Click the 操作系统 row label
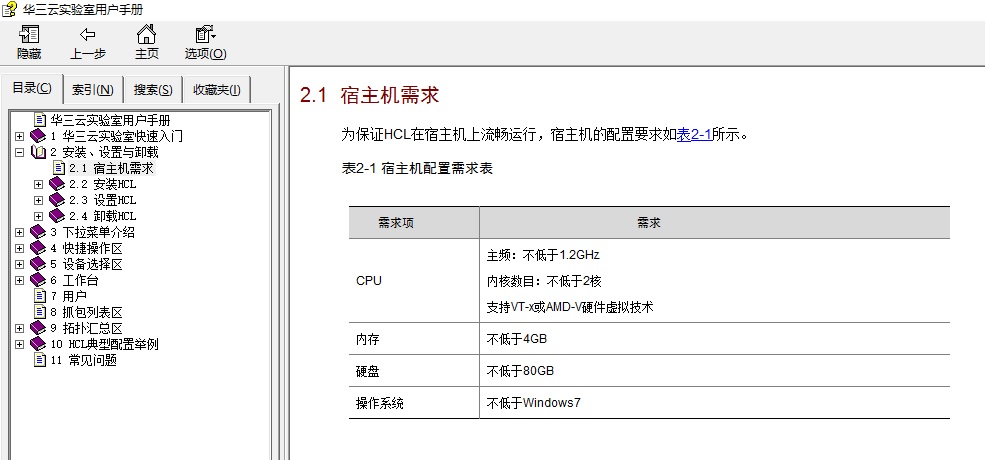 379,403
